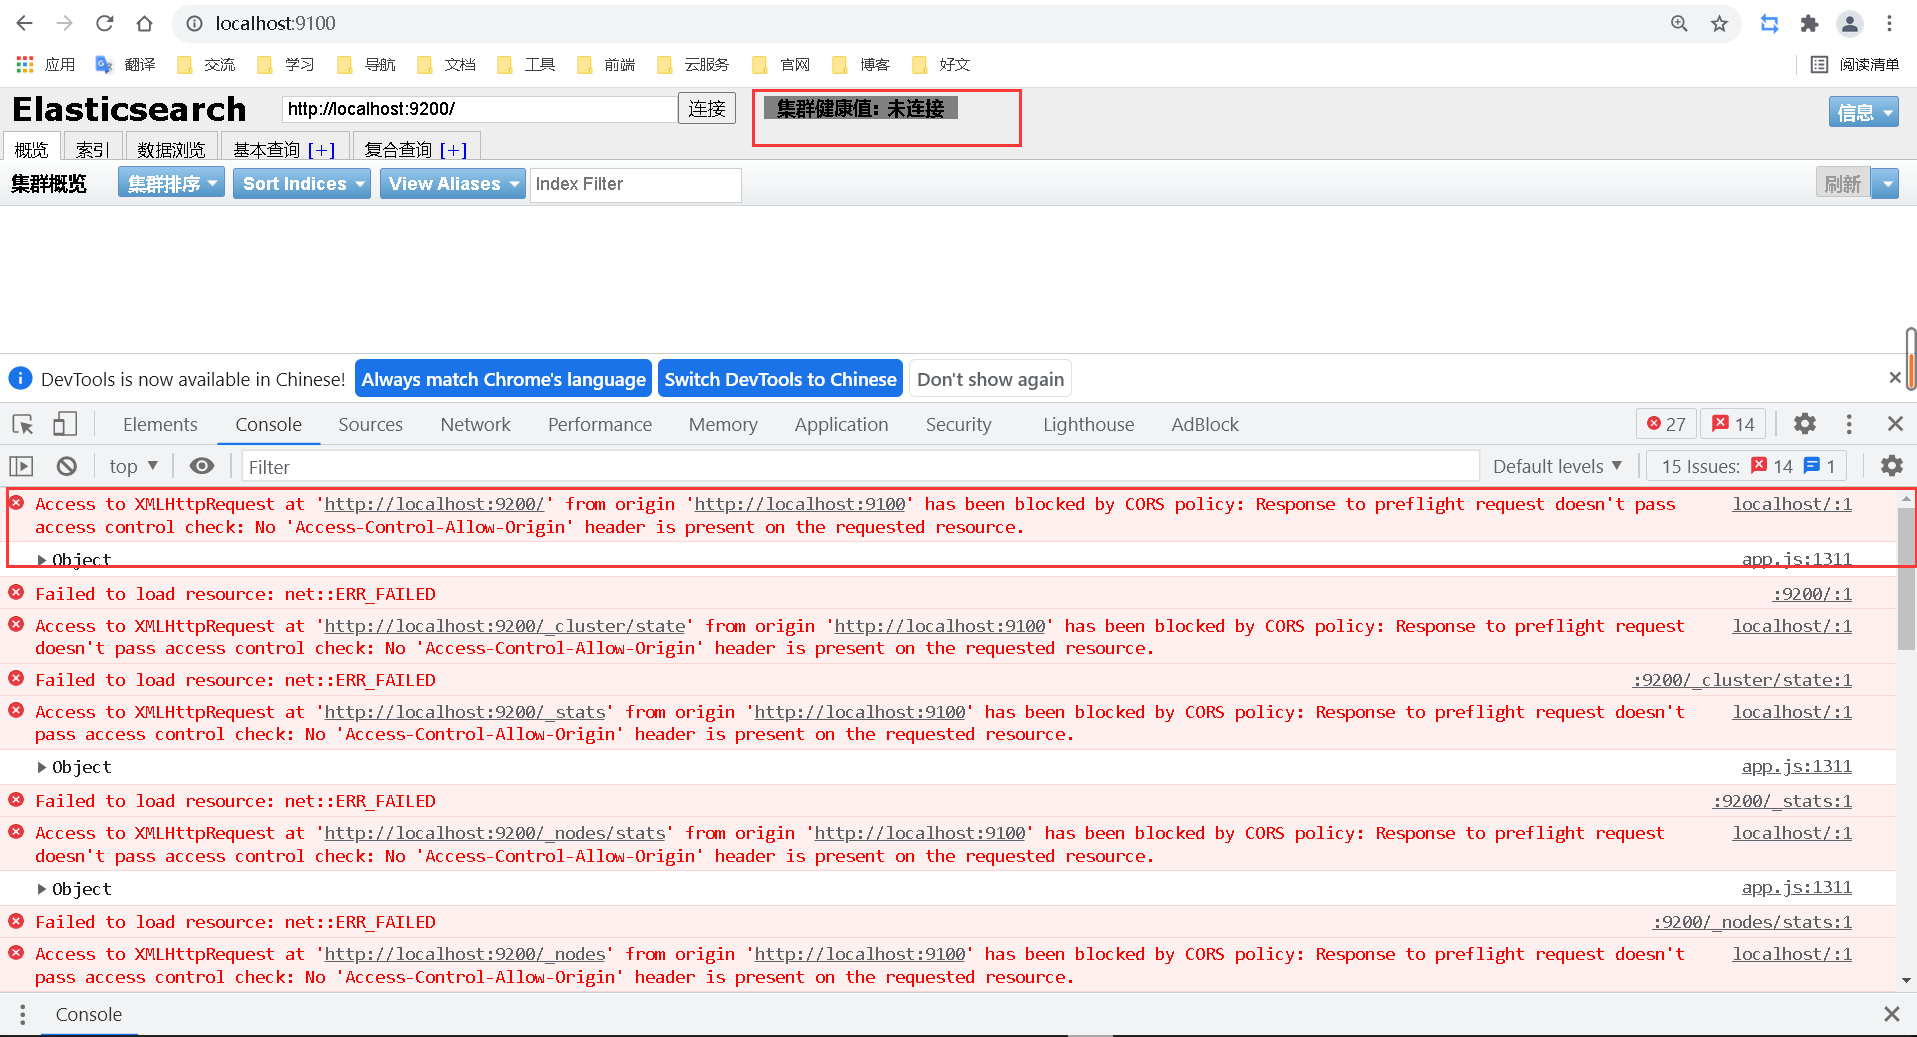Screen dimensions: 1917x1037
Task: Activate the DevTools inspect element picker
Action: [23, 424]
